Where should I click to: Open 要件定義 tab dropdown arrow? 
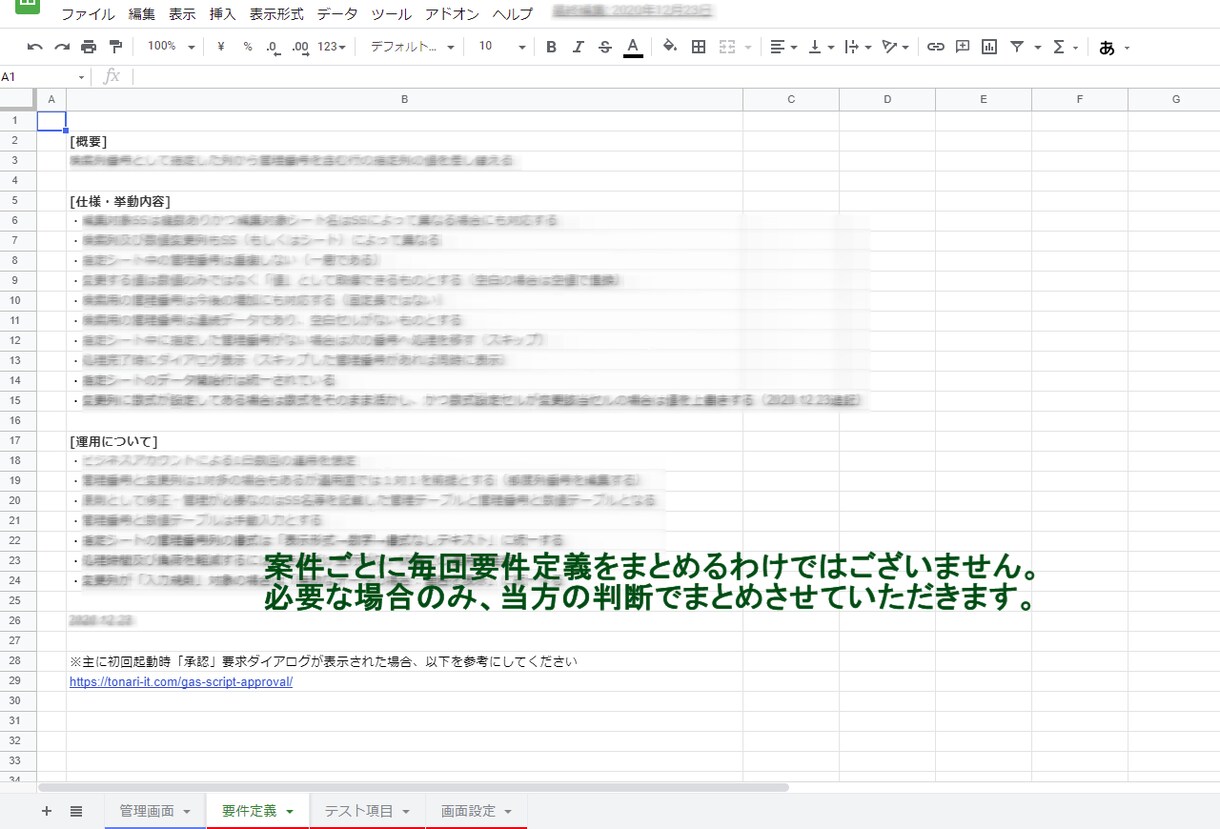290,812
